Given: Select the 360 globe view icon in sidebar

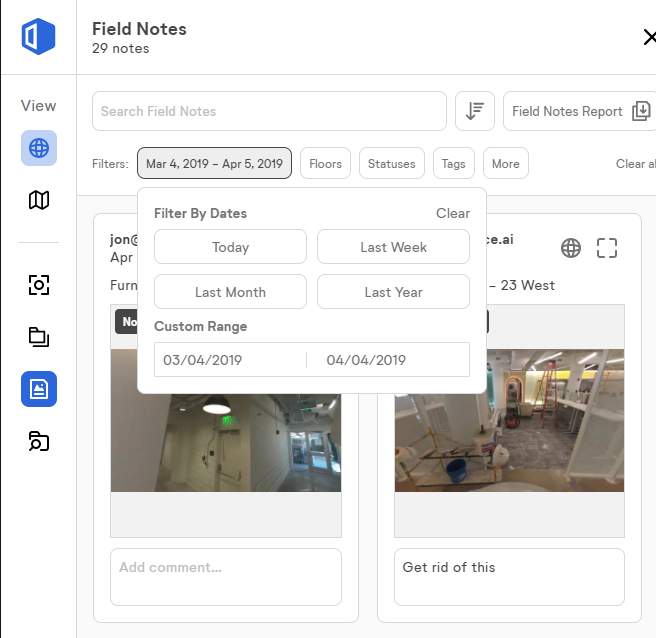Looking at the screenshot, I should tap(39, 148).
